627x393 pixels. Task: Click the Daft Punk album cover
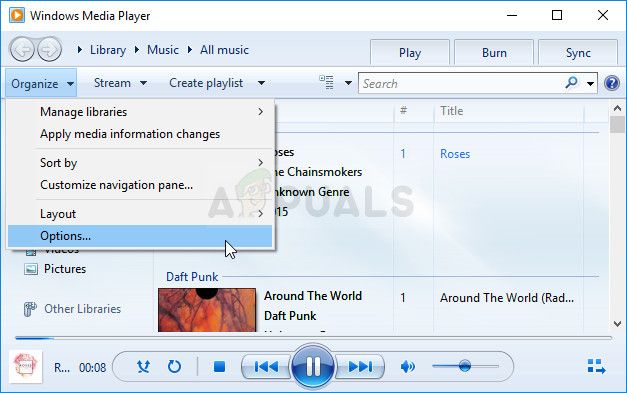point(207,310)
